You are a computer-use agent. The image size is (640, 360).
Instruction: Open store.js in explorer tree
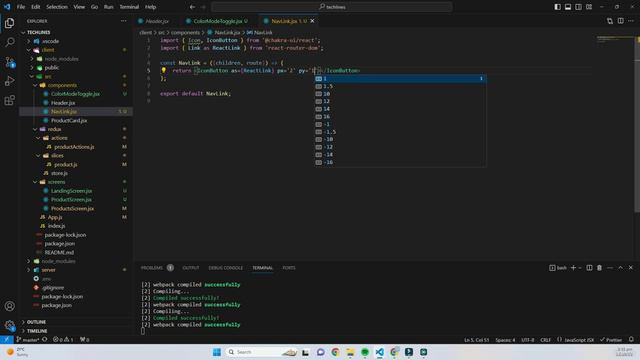pyautogui.click(x=59, y=173)
